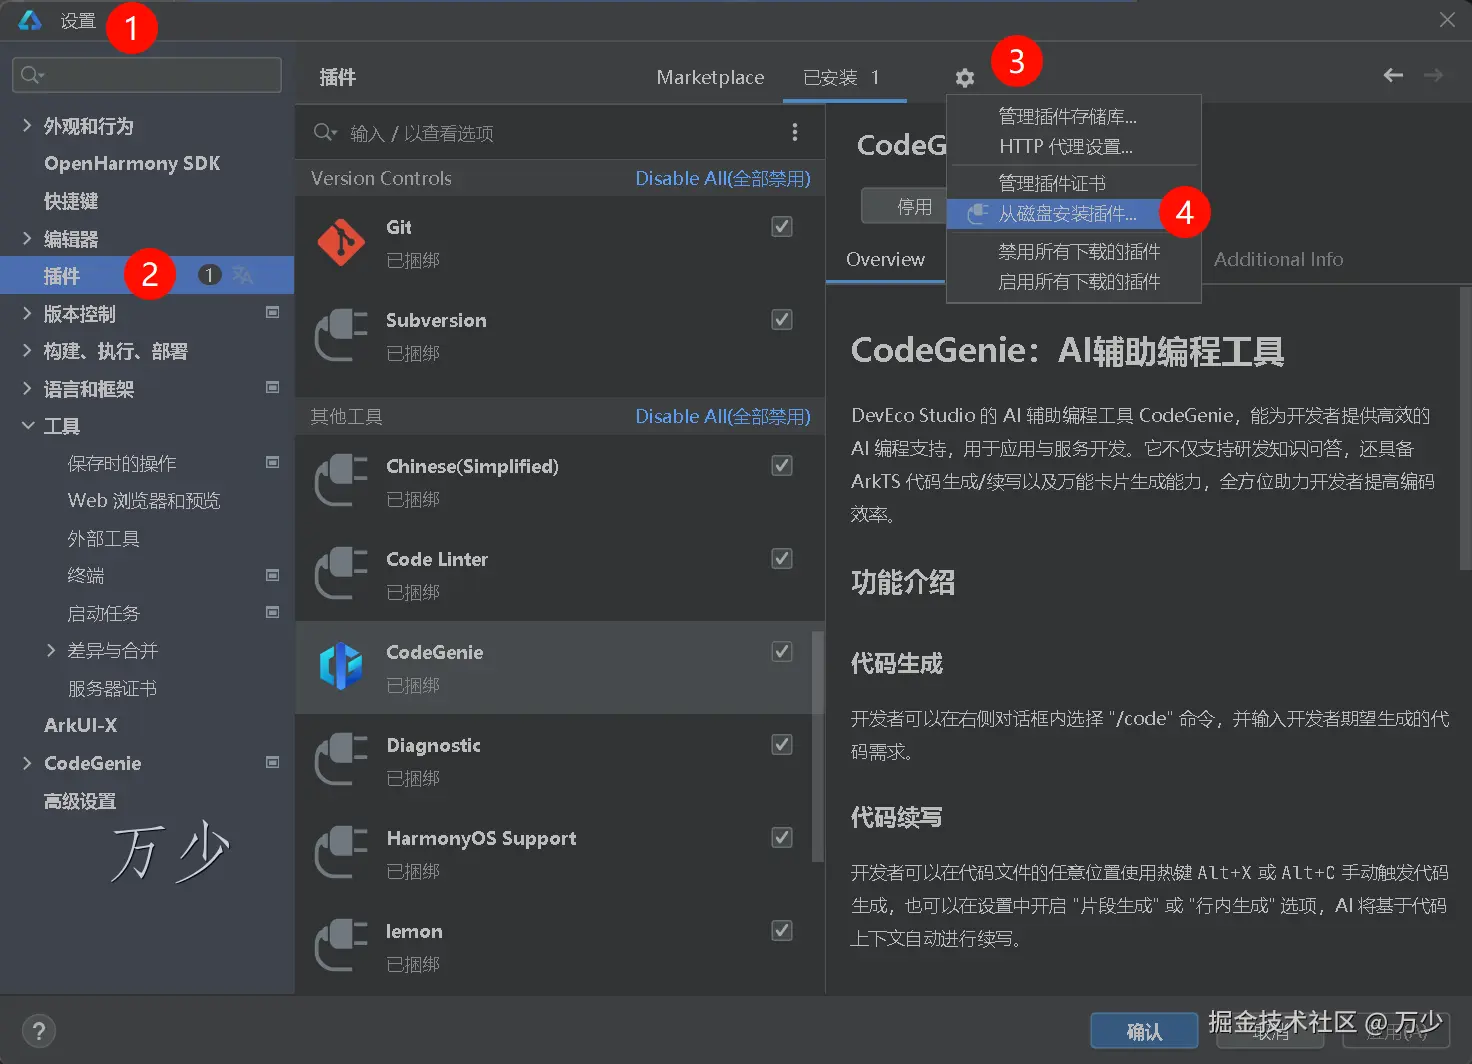Click the translation icon on the 插件 row
Screen dimensions: 1472x1064
[x=243, y=275]
